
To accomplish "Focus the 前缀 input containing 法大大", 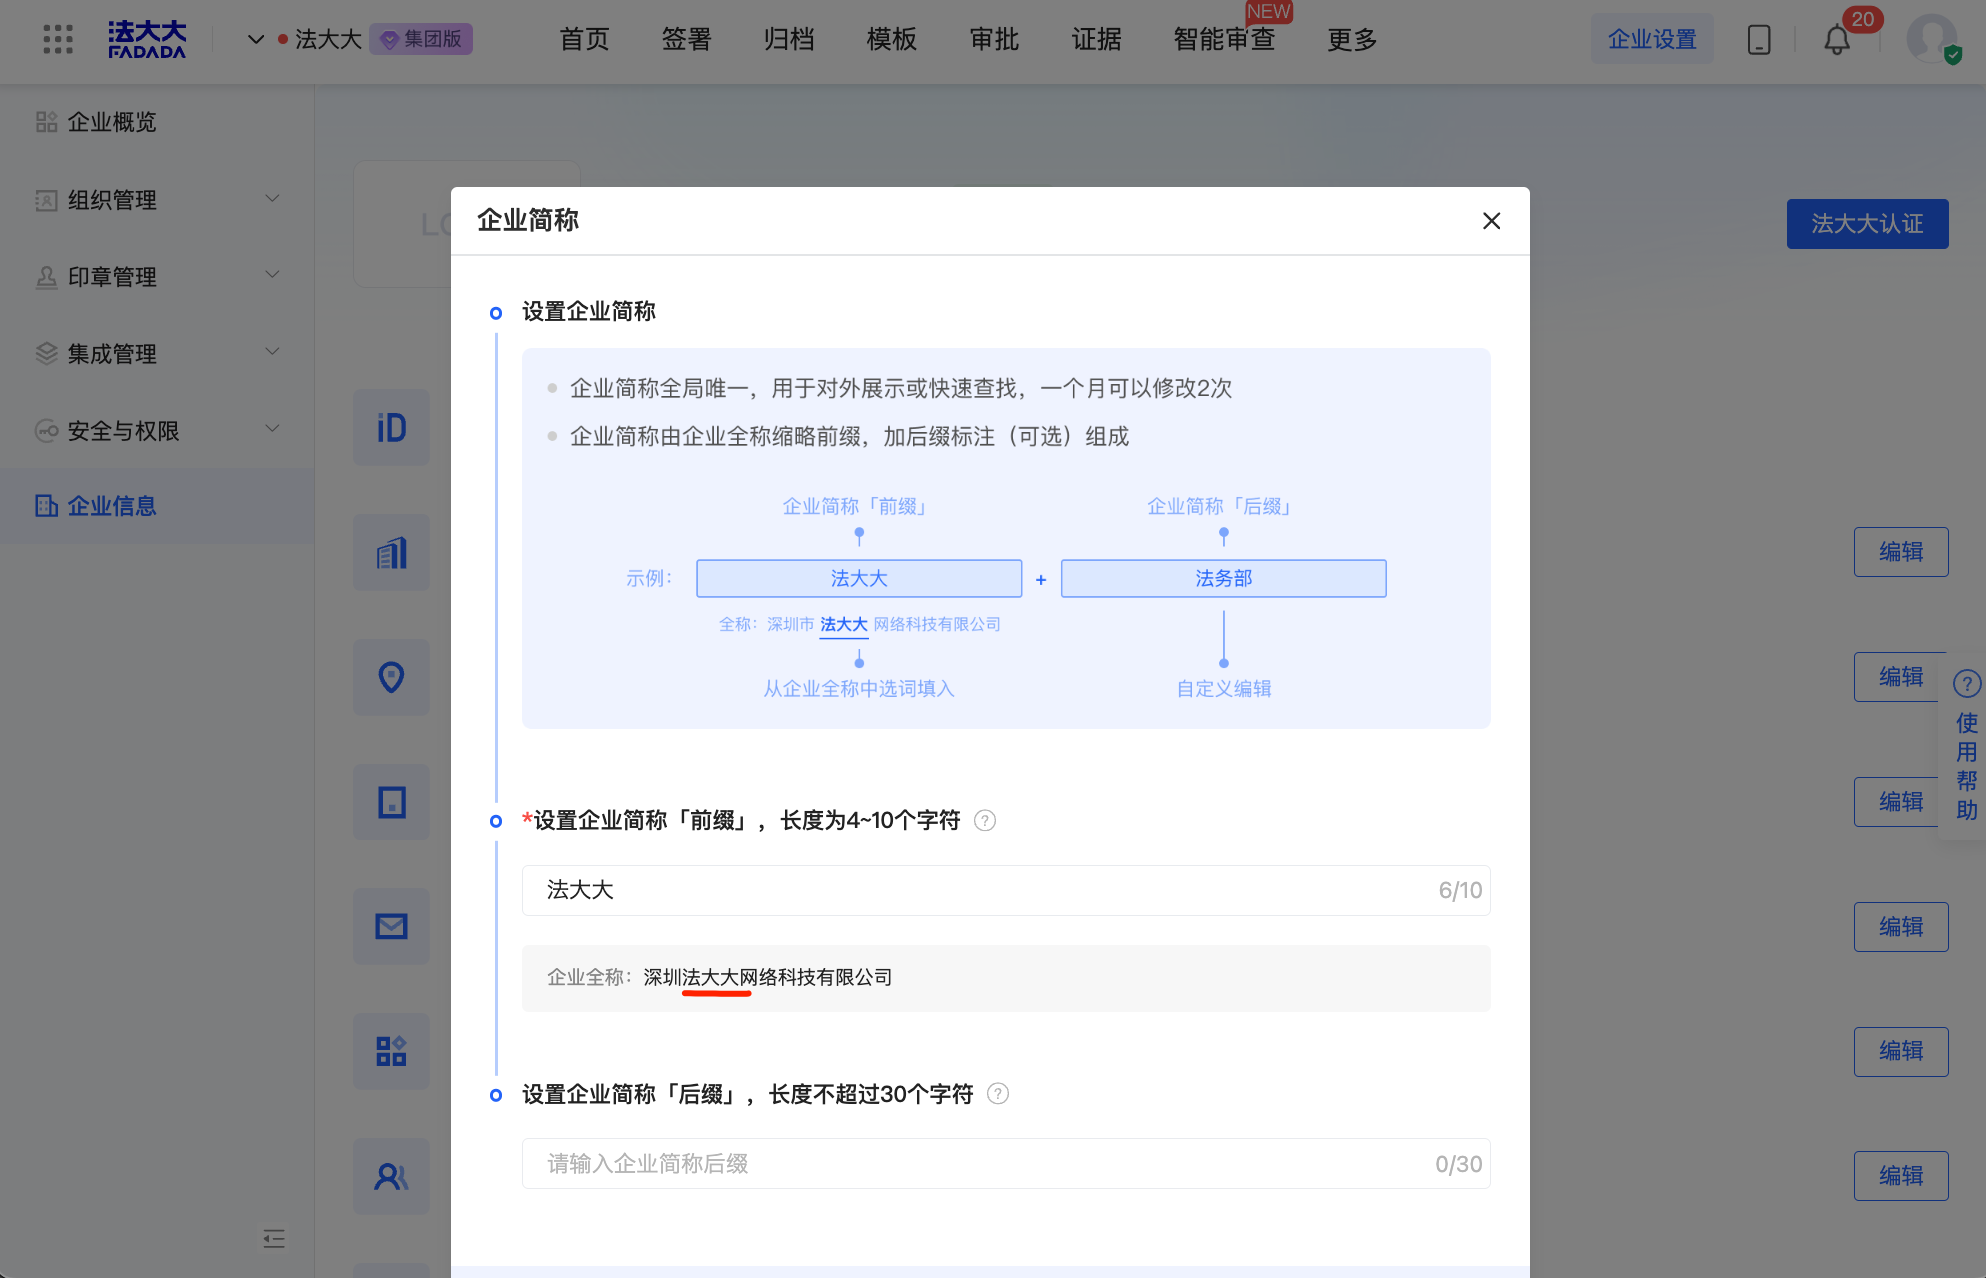I will (1005, 890).
